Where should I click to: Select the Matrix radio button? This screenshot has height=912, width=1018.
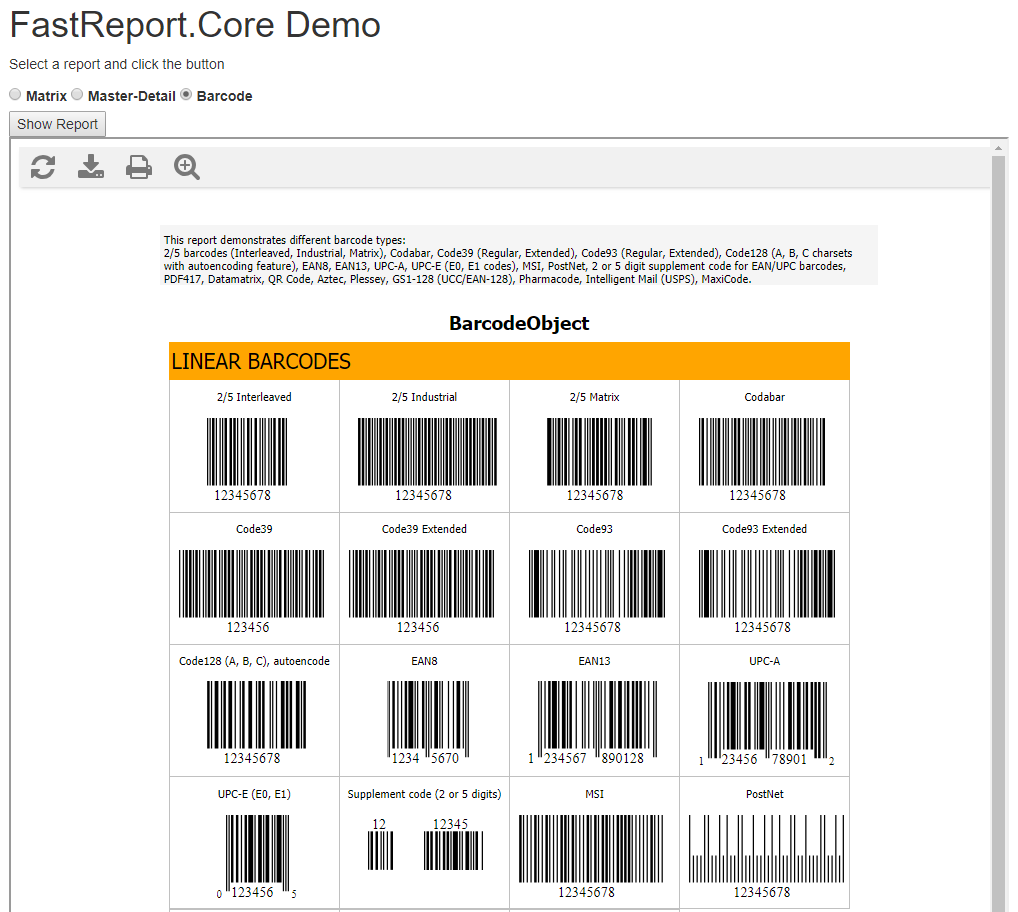[x=15, y=95]
